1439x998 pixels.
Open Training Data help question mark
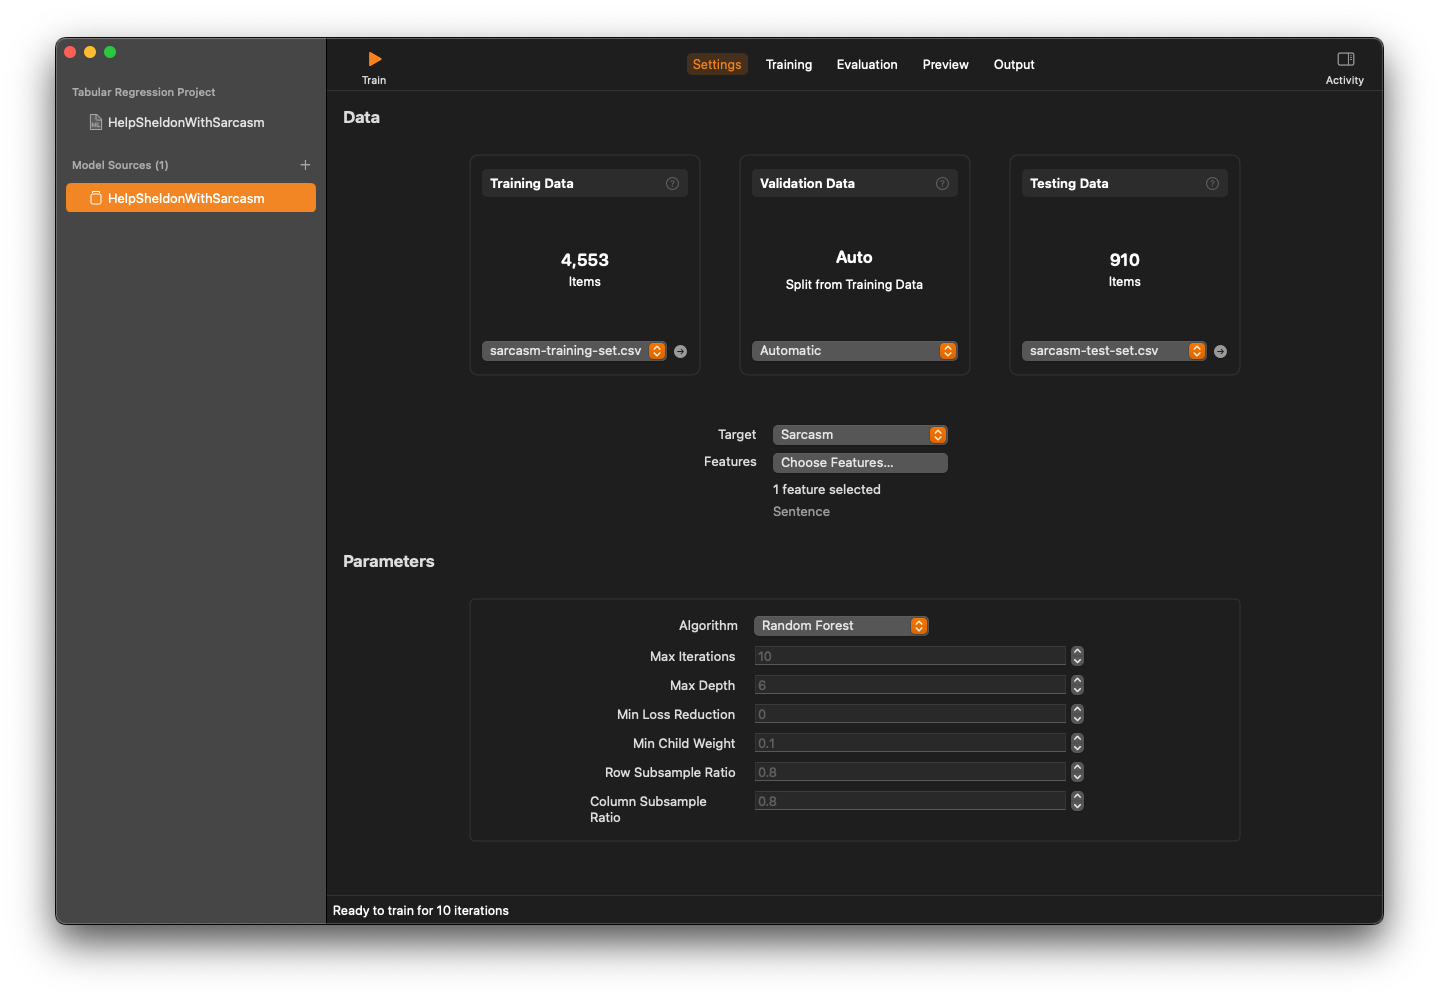coord(672,184)
